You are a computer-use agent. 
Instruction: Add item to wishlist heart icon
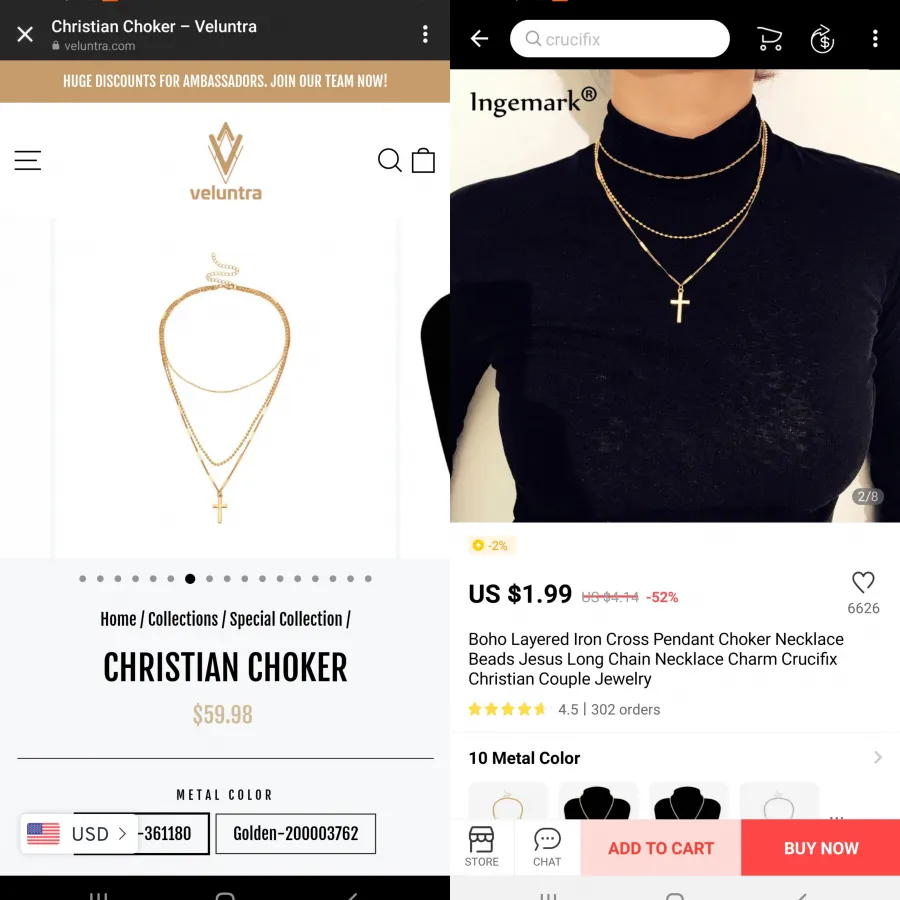[x=863, y=582]
